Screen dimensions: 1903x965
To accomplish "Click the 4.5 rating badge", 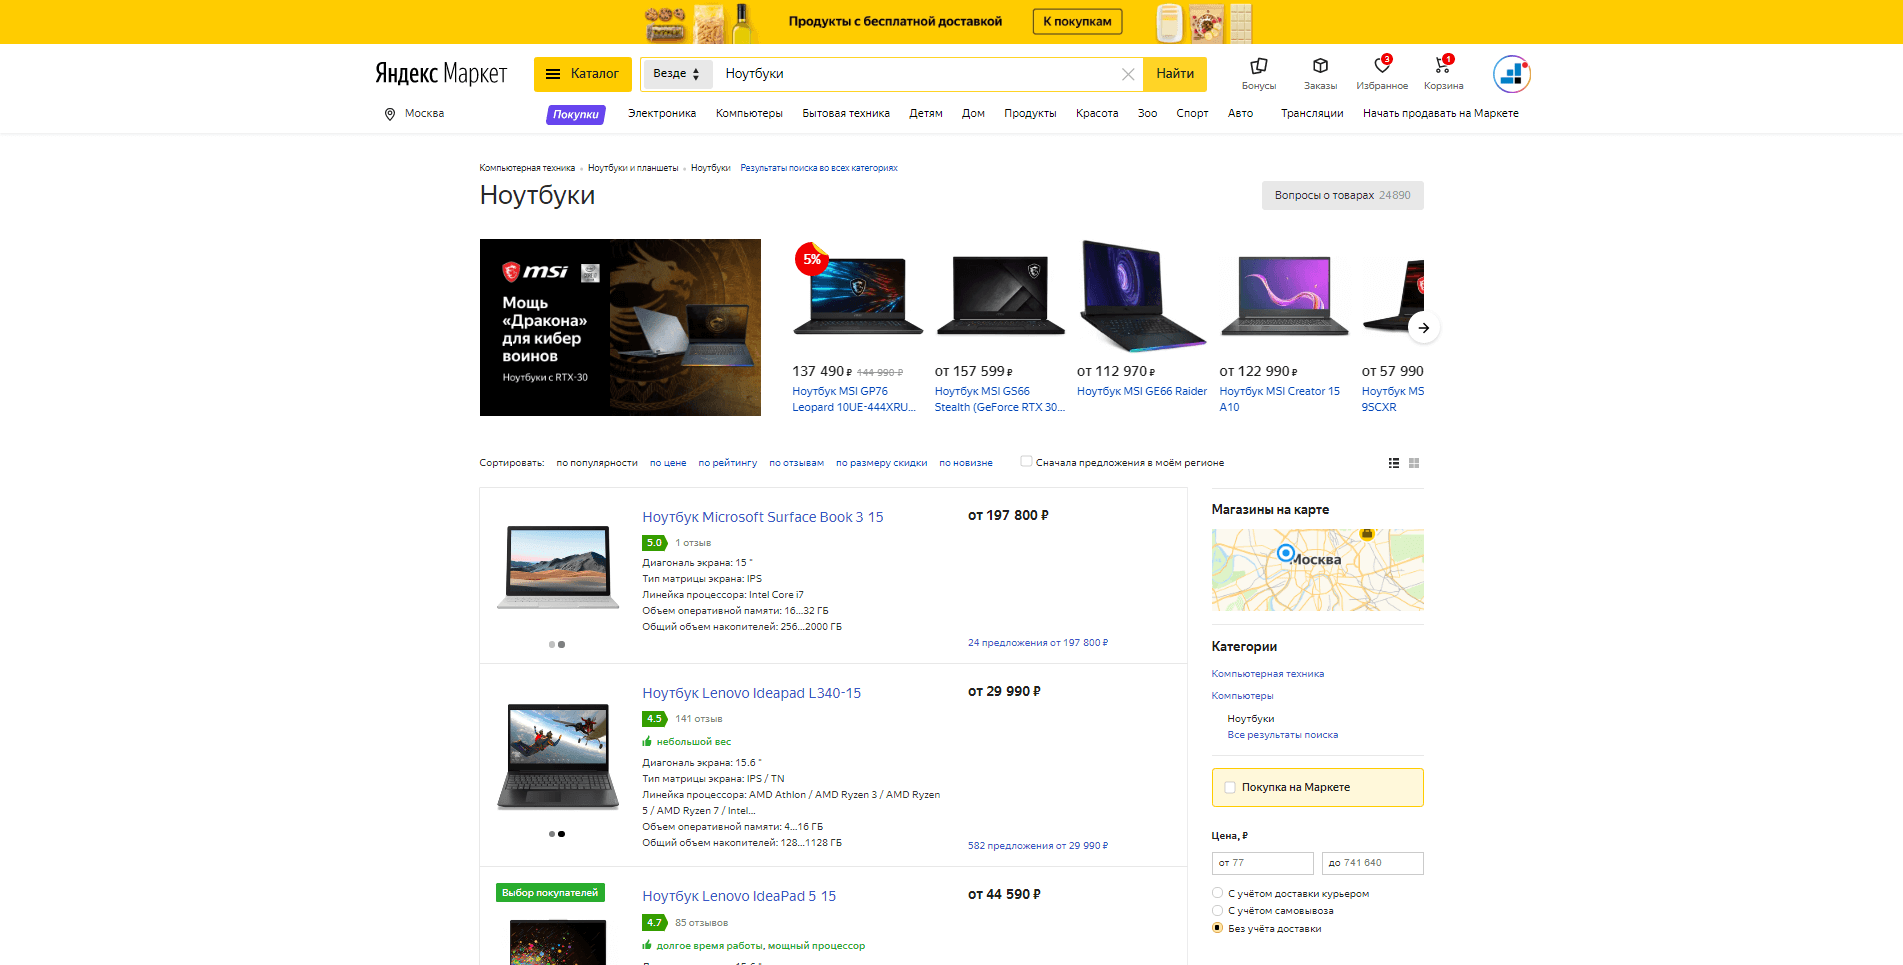I will [x=654, y=719].
